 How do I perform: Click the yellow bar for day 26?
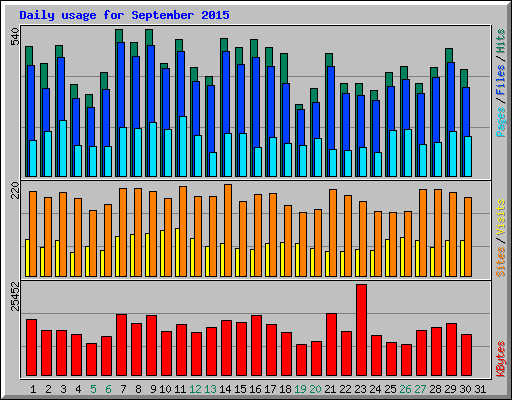click(402, 257)
